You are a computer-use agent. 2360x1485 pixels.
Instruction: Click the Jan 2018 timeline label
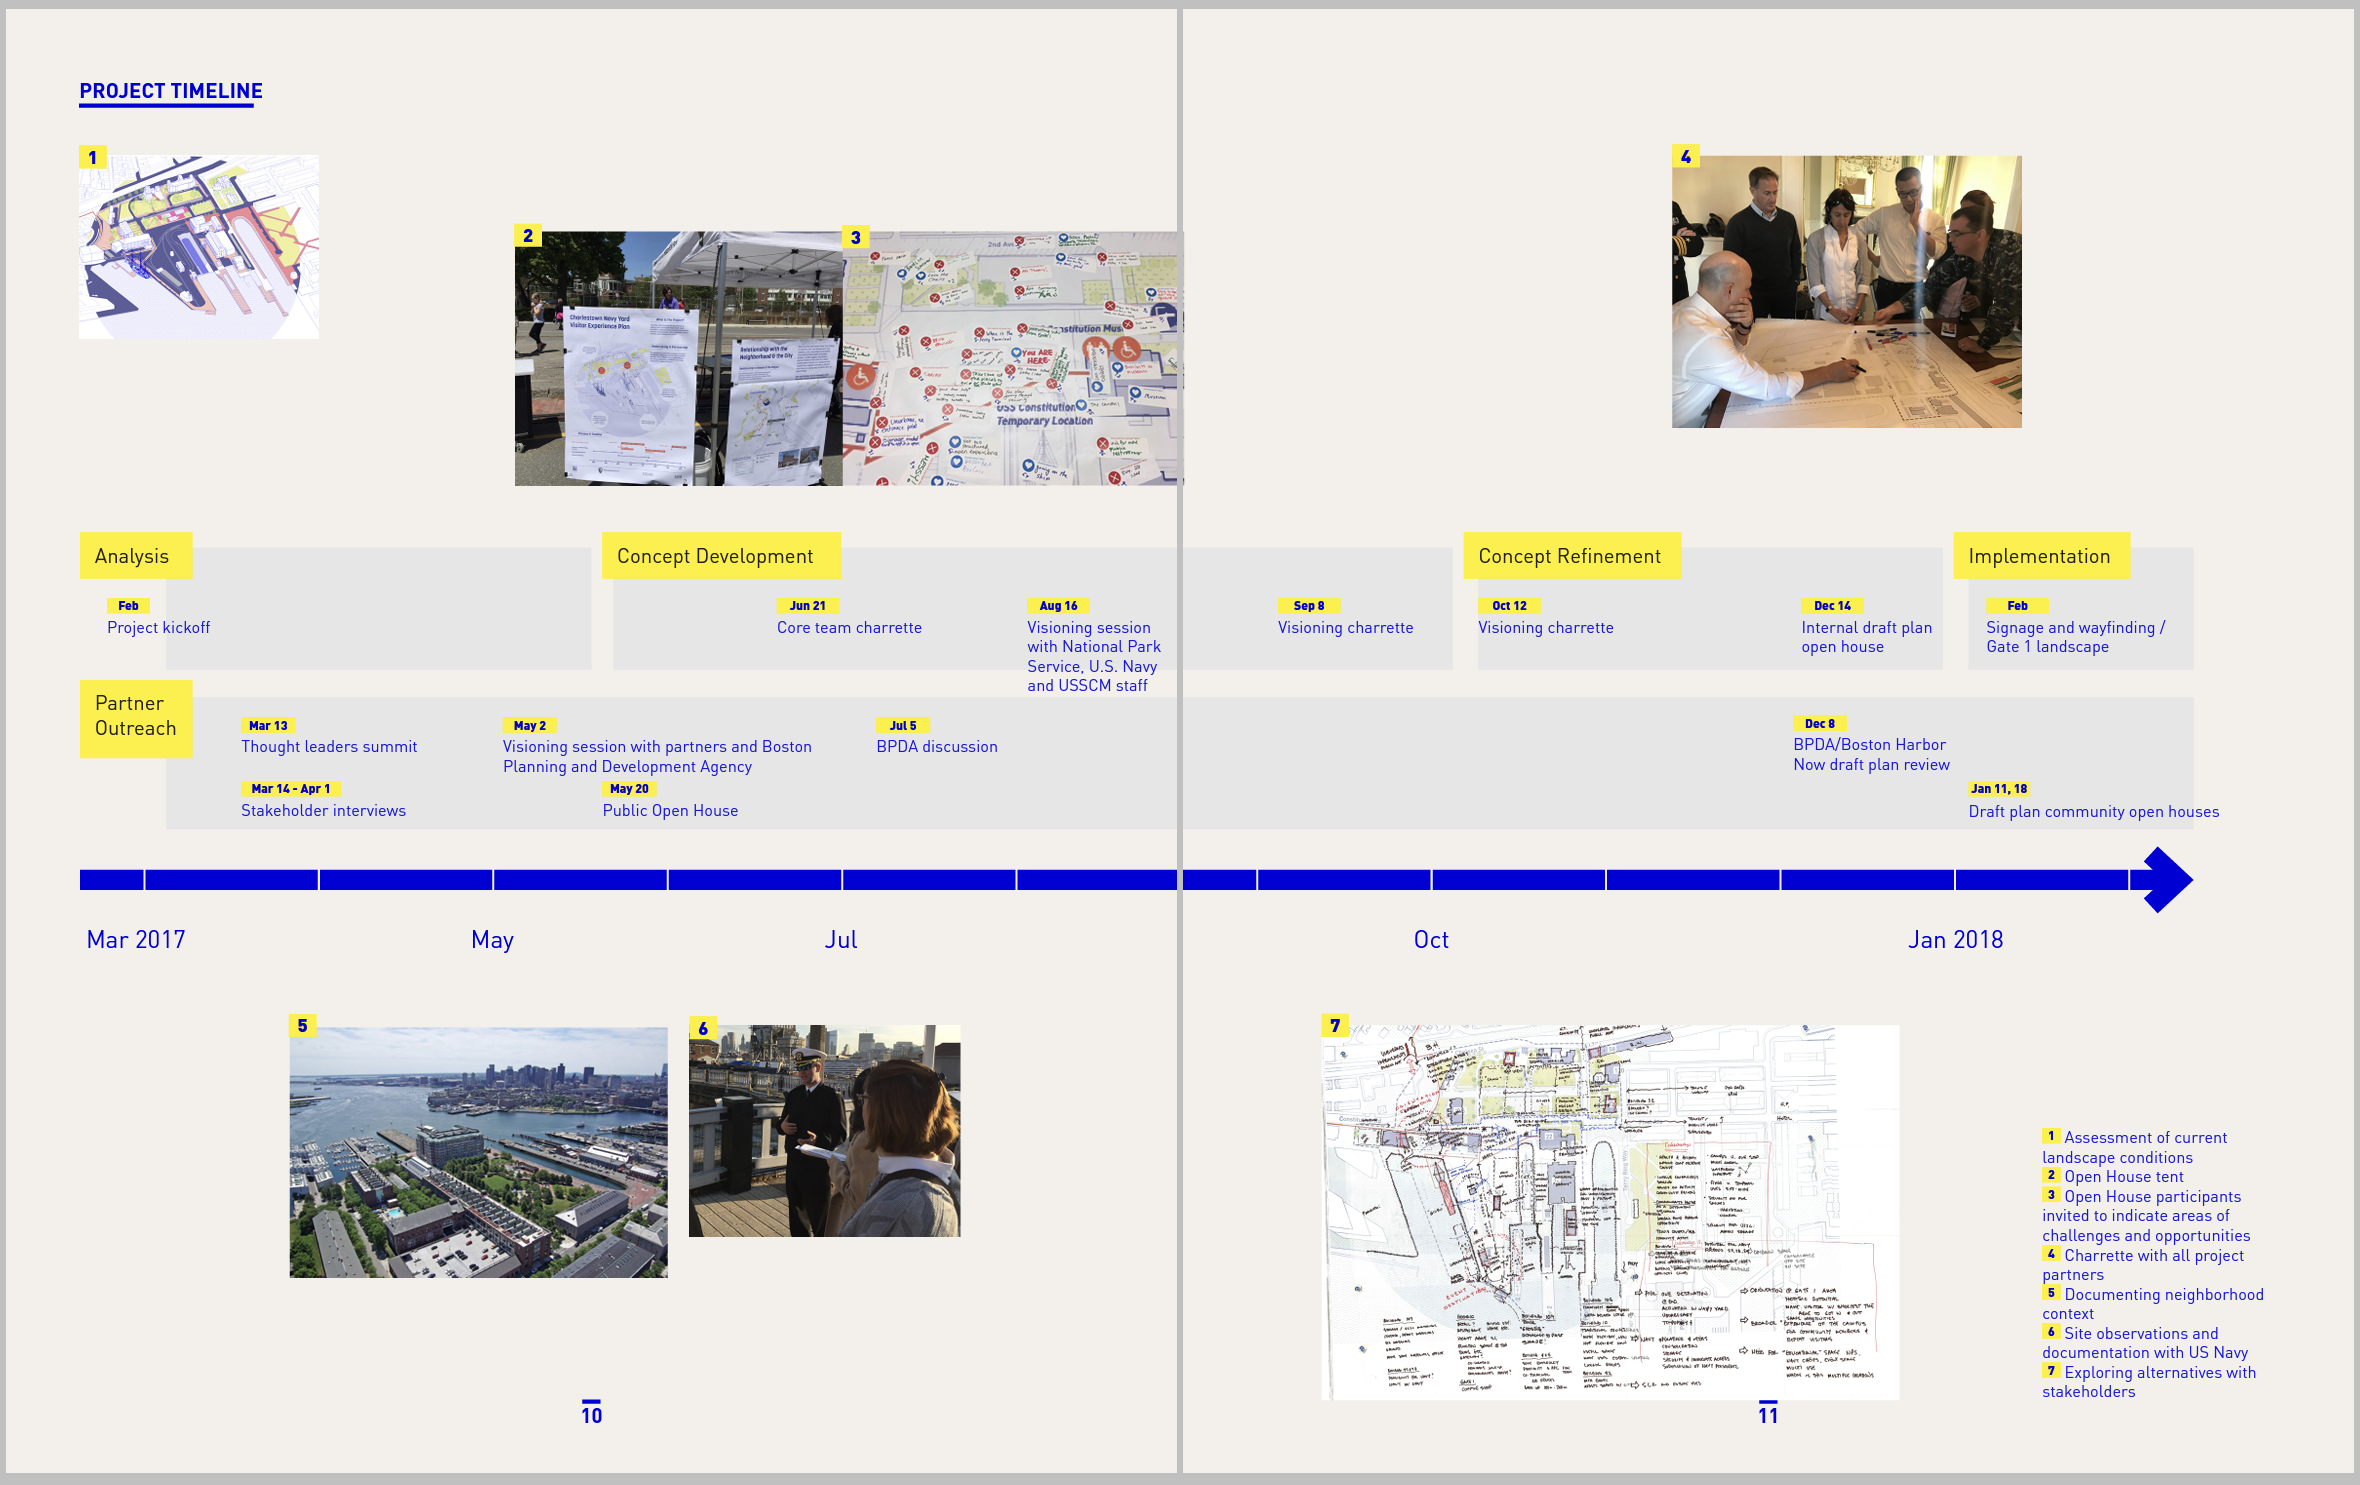(1955, 940)
